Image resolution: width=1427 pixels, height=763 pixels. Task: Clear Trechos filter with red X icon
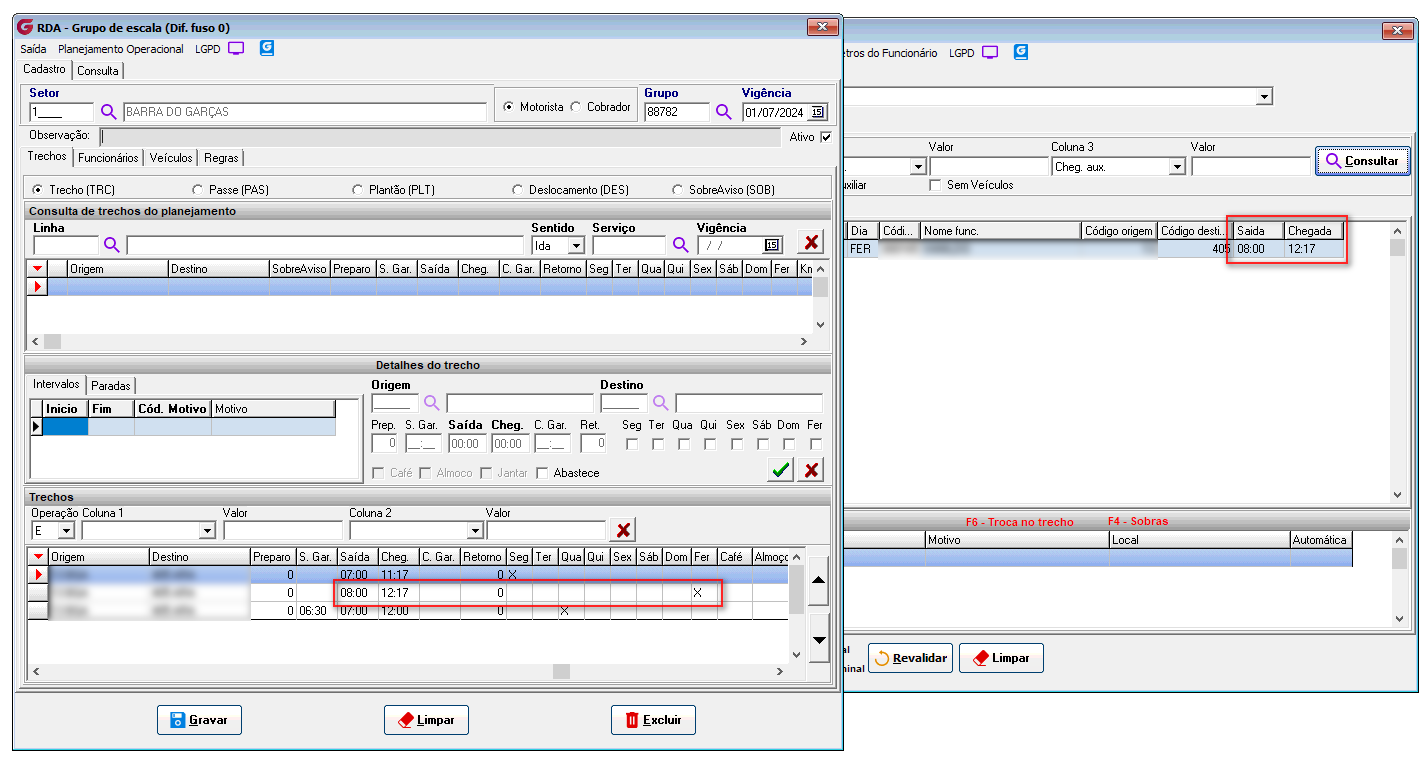click(623, 530)
